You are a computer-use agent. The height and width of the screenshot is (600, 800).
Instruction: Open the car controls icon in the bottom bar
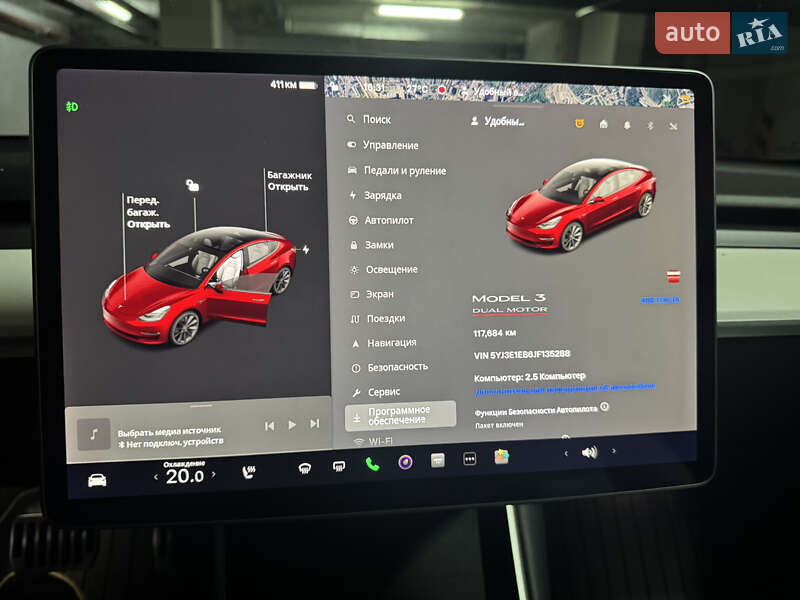(x=97, y=480)
